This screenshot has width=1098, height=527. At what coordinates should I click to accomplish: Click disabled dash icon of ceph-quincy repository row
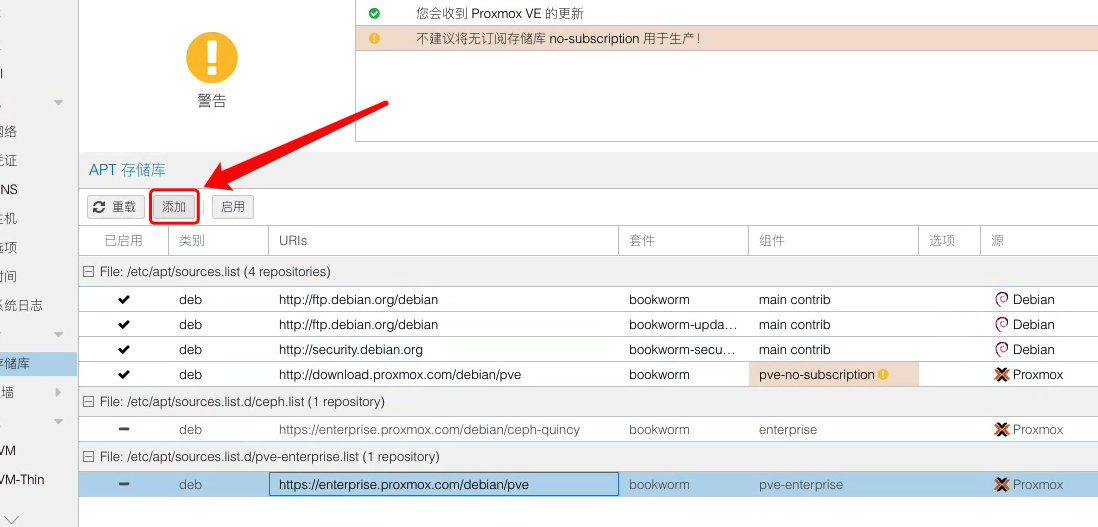[124, 429]
